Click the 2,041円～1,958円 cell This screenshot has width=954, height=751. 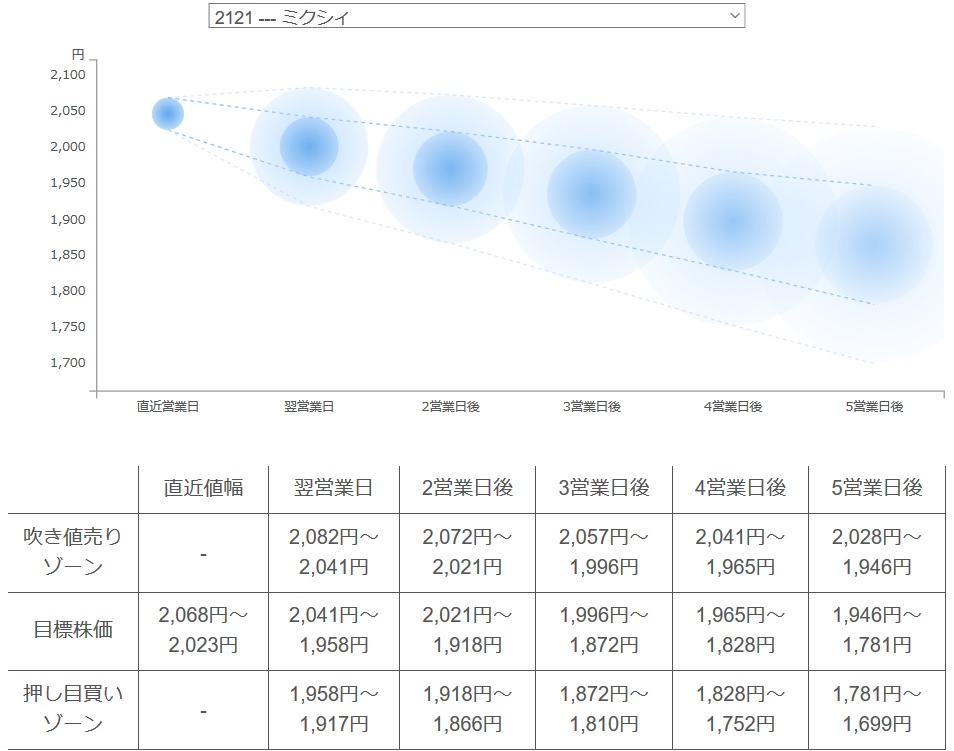click(333, 630)
